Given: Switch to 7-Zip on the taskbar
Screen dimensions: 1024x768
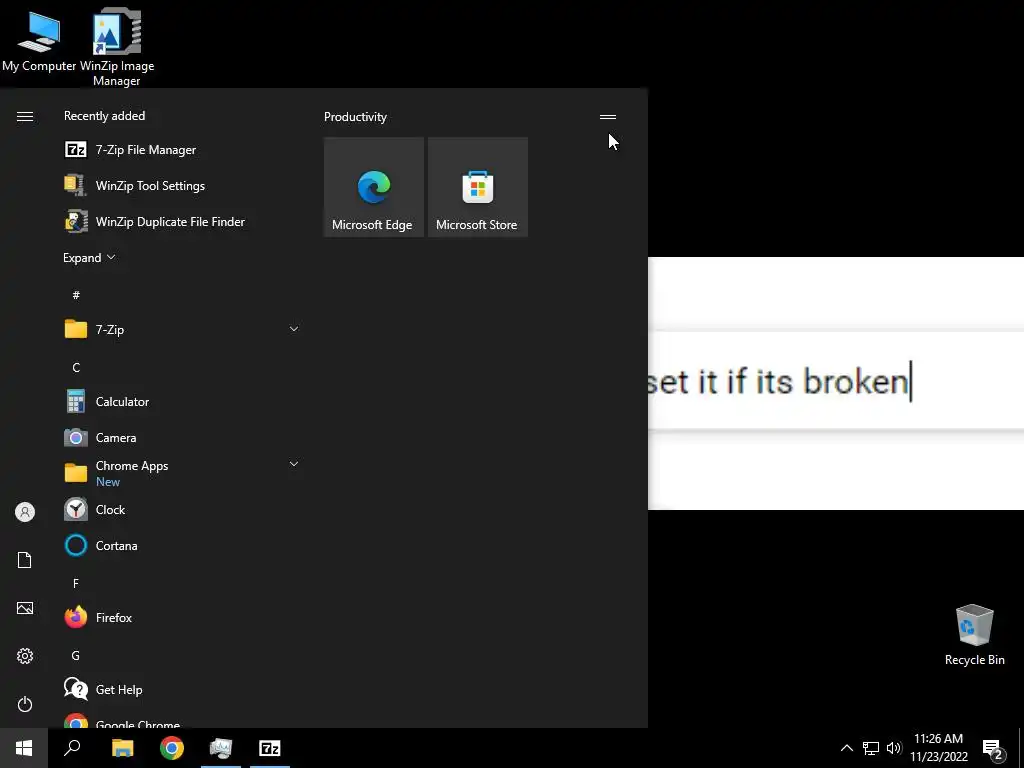Looking at the screenshot, I should click(x=270, y=748).
